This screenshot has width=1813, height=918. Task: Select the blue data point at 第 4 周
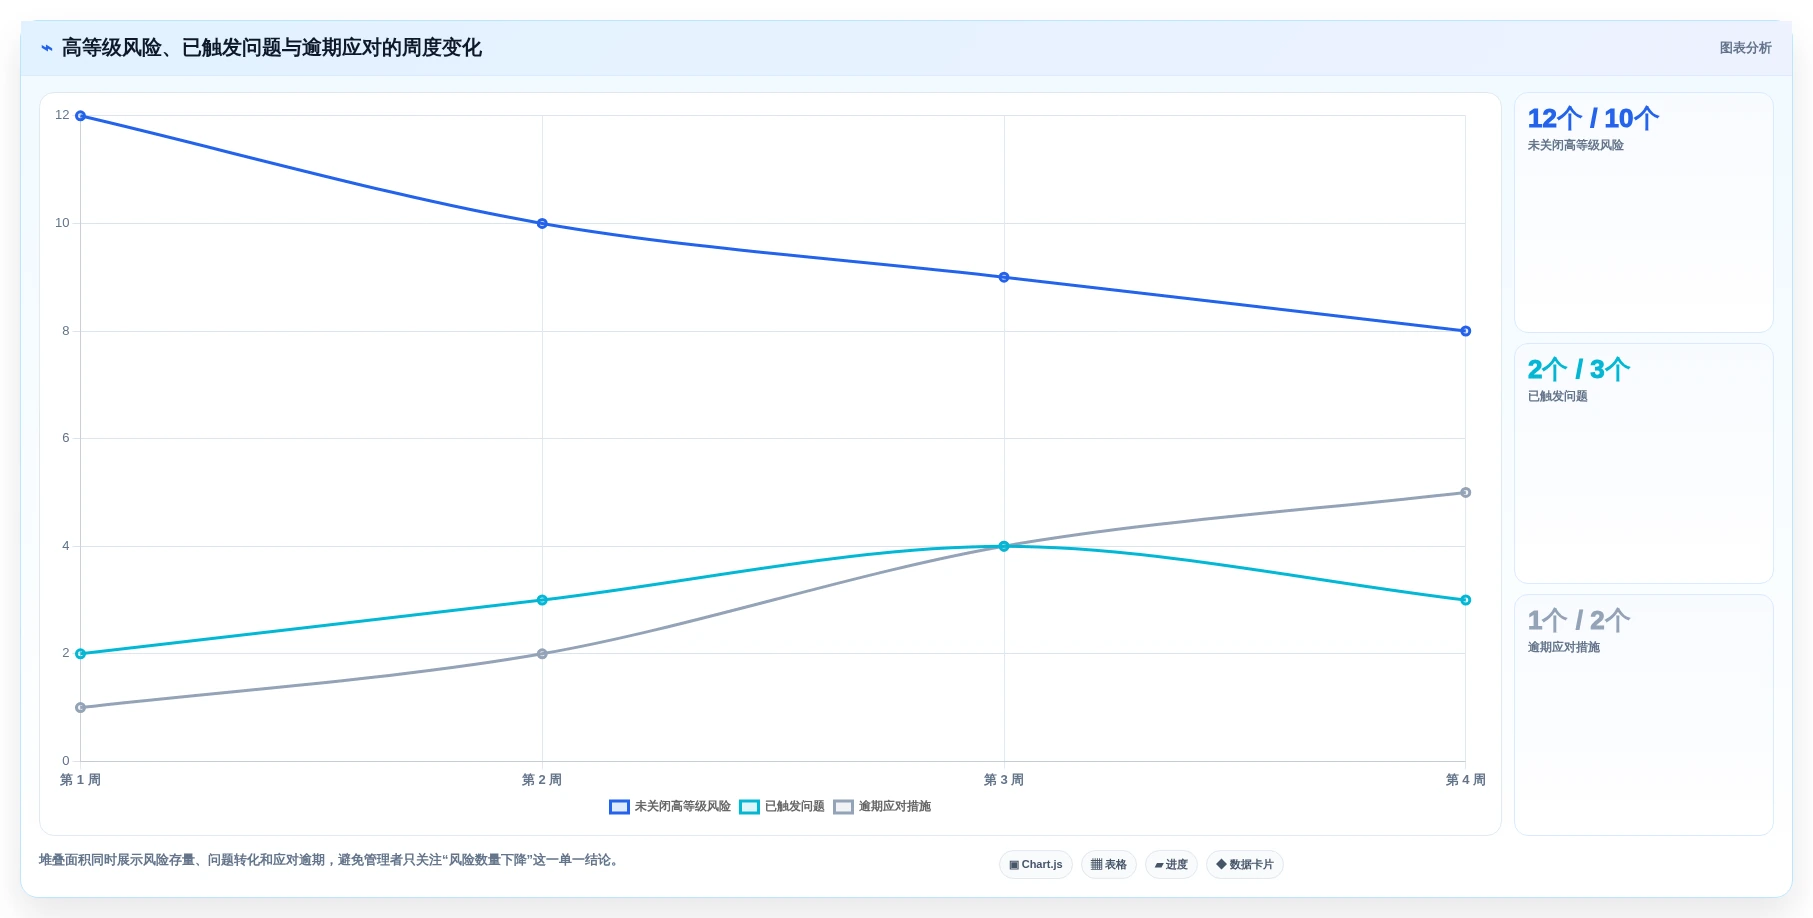[x=1466, y=331]
